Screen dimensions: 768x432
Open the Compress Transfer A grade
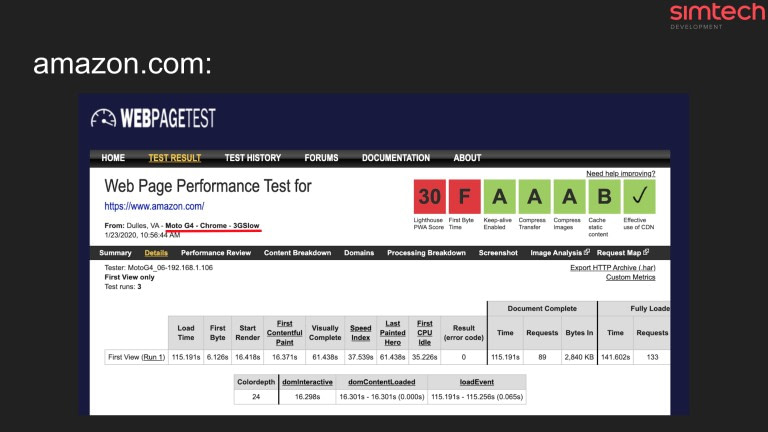tap(534, 197)
